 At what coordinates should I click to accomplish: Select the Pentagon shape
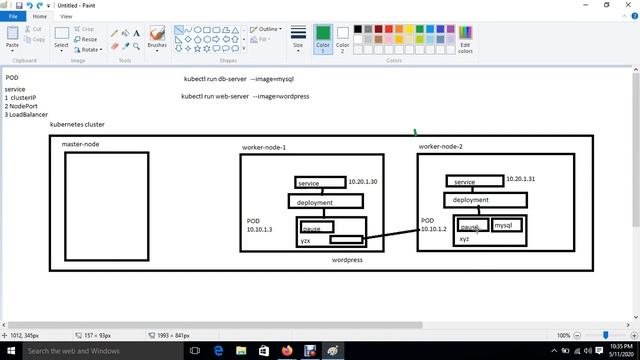(198, 40)
